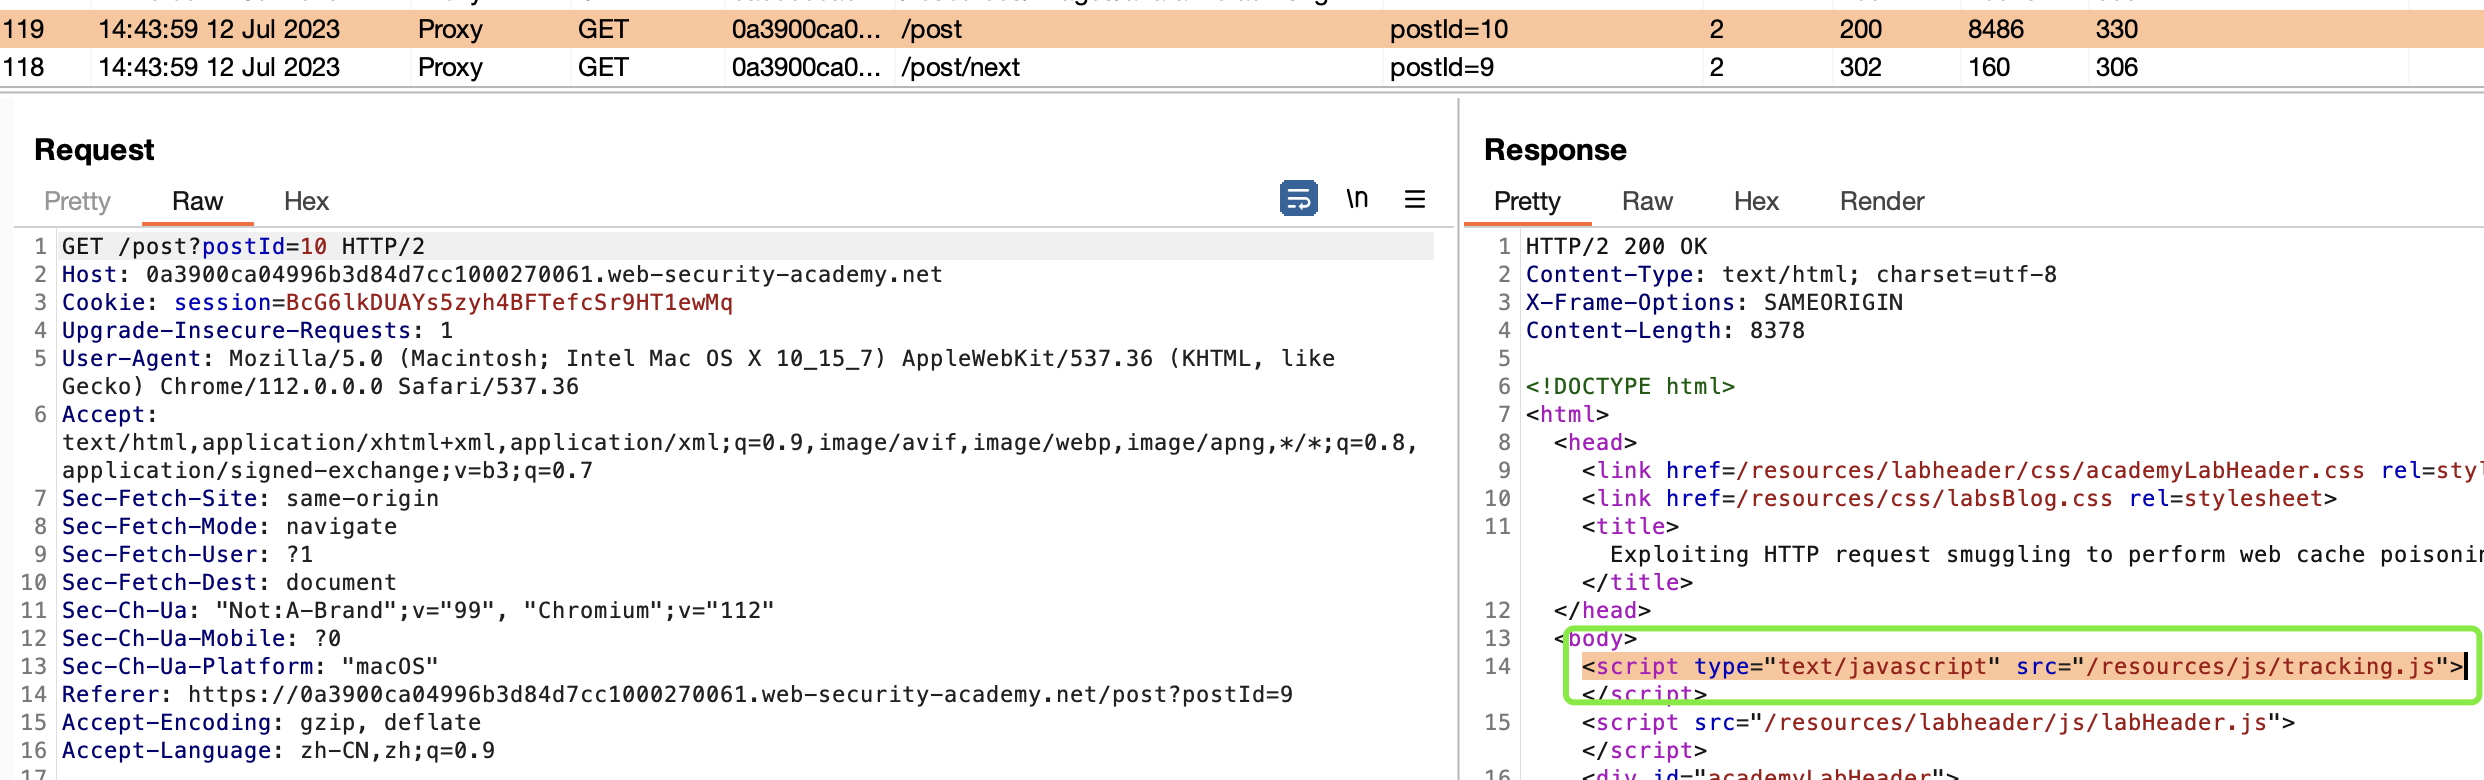Viewport: 2484px width, 780px height.
Task: Select history row 118 for /post/next
Action: (960, 67)
